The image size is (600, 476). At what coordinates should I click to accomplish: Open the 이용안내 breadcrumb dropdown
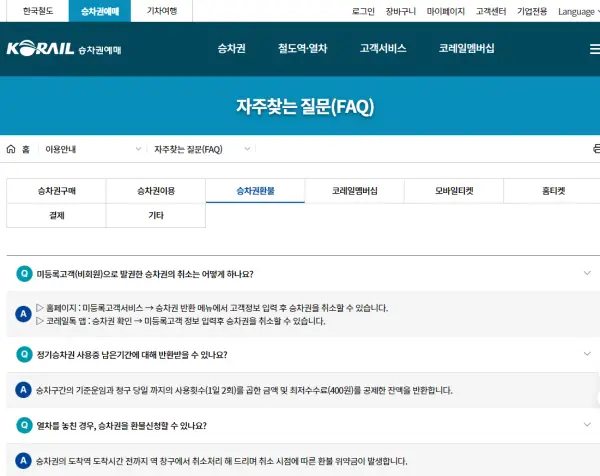click(93, 149)
